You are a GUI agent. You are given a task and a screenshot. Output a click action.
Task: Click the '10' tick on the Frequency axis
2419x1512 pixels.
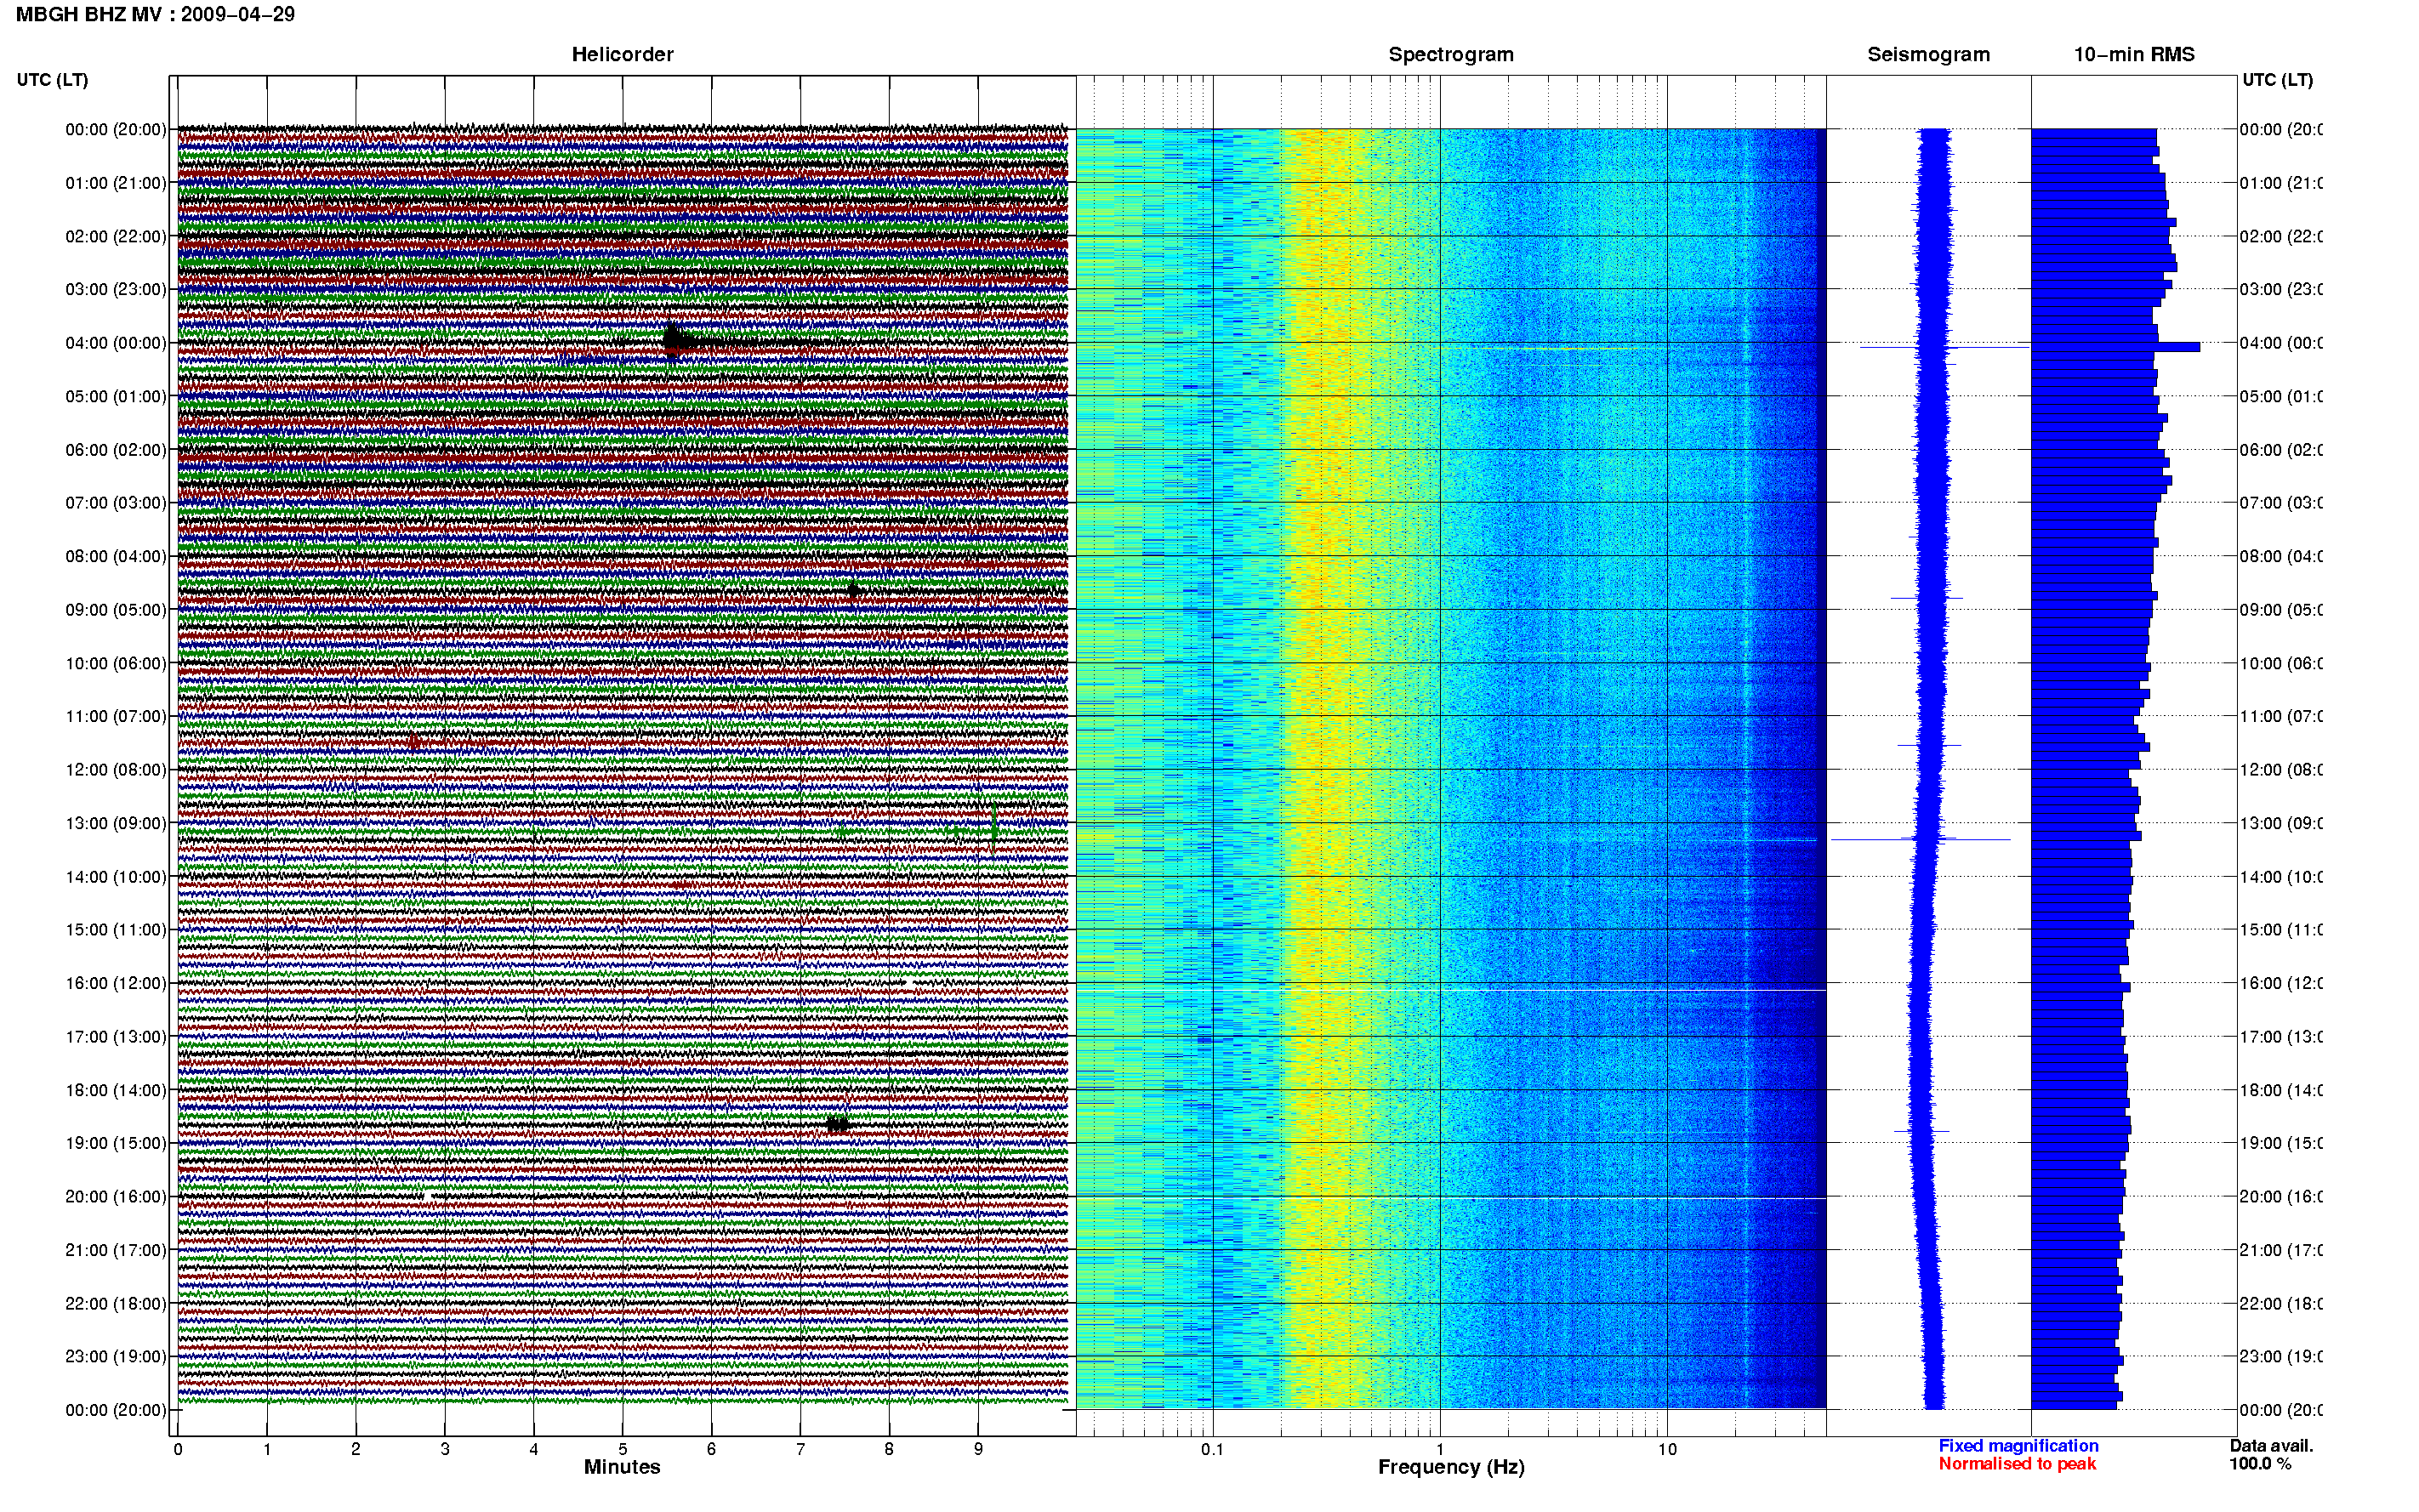point(1667,1449)
